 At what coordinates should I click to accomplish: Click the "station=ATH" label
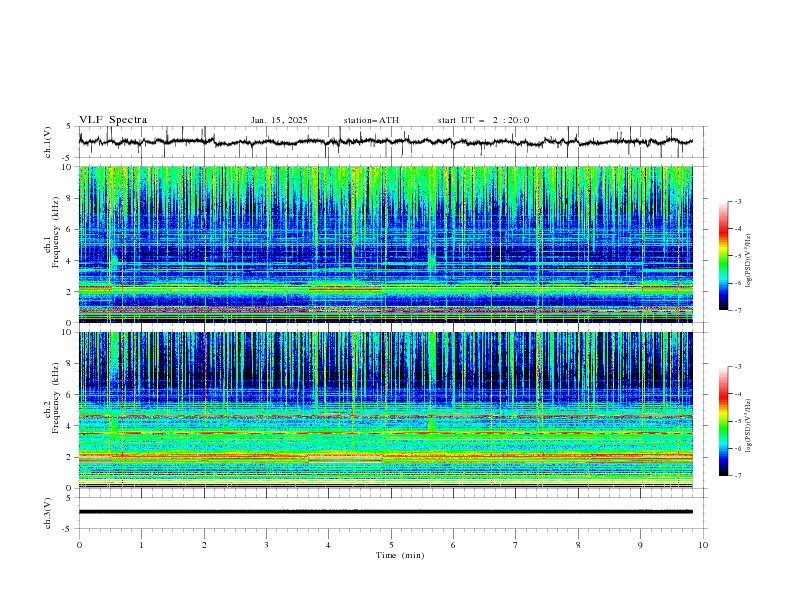[x=371, y=120]
